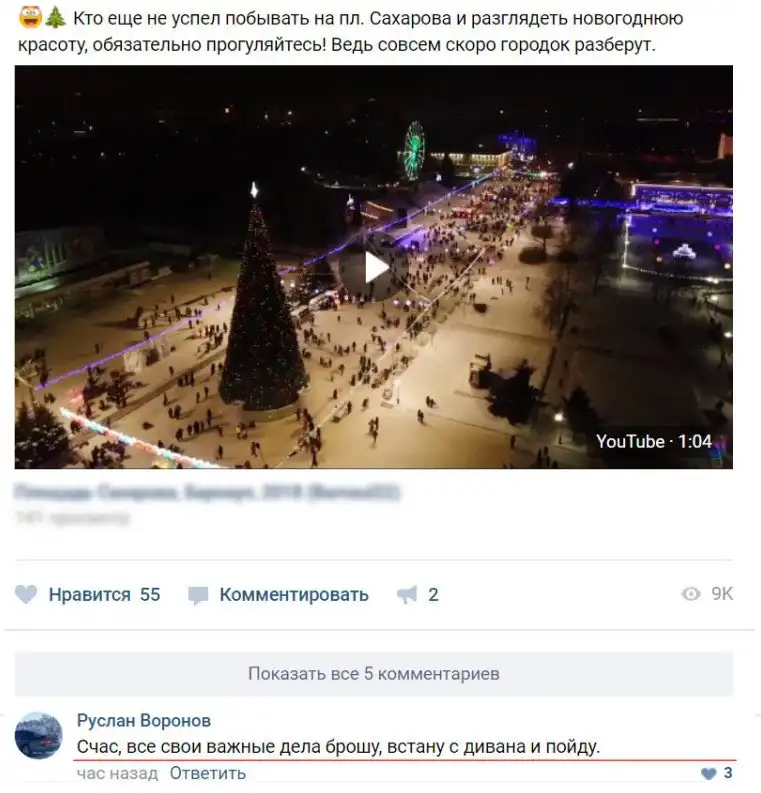Click the Christmas tree emoji in the post
Screen dimensions: 761x793
(x=56, y=18)
